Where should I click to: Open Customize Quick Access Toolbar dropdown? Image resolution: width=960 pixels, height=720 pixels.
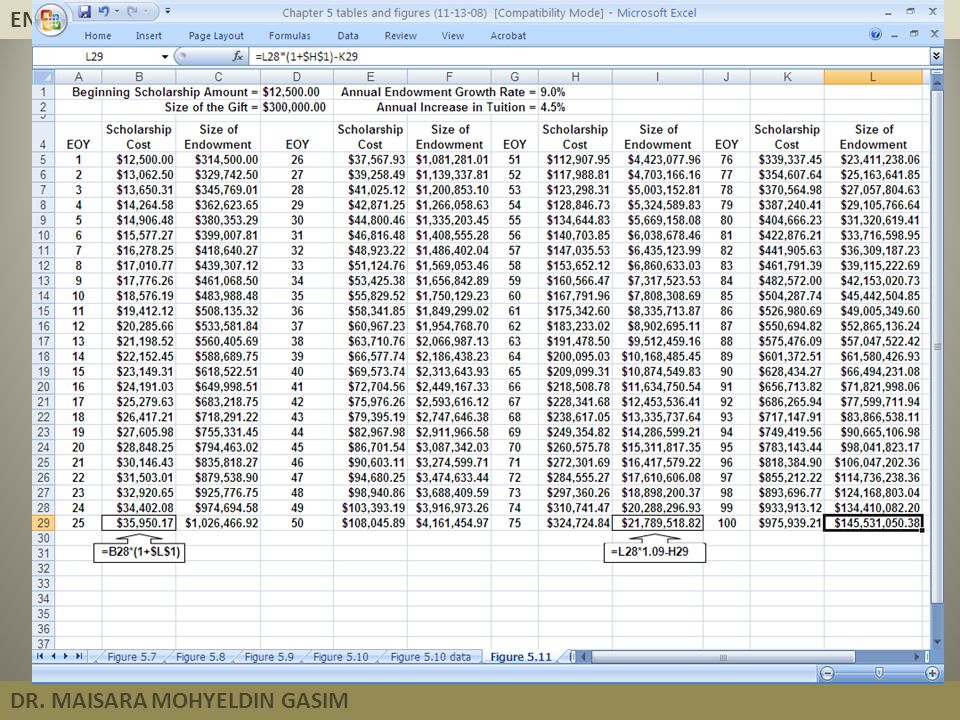168,12
